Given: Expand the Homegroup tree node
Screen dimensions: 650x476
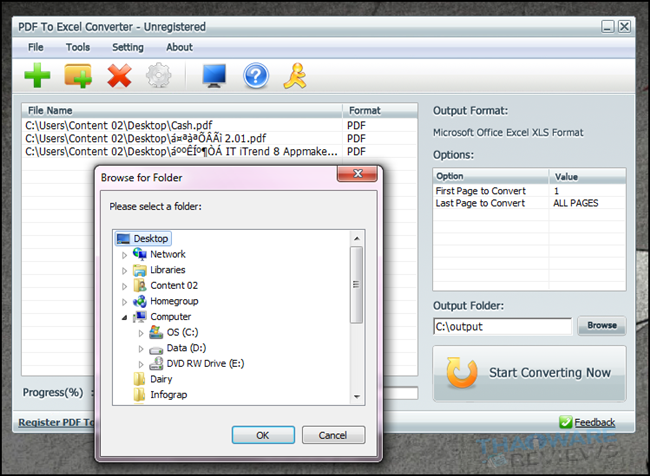Looking at the screenshot, I should point(124,302).
